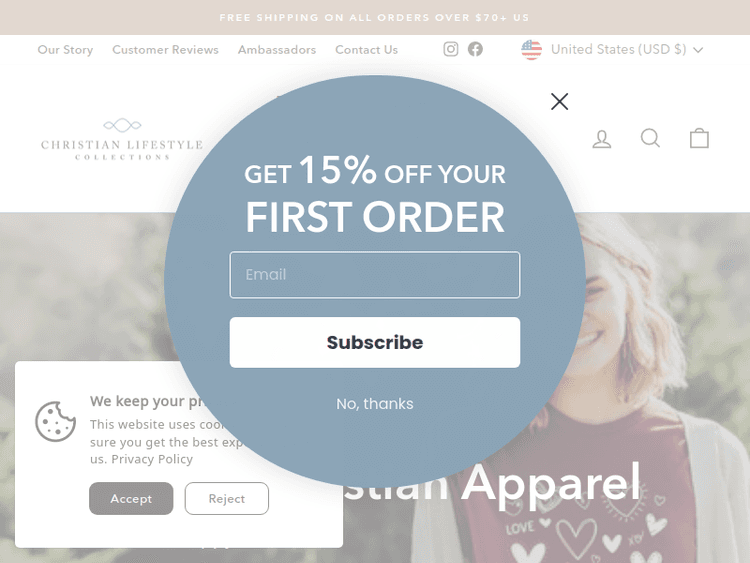
Task: Click the currency selector chevron arrow
Action: 698,50
